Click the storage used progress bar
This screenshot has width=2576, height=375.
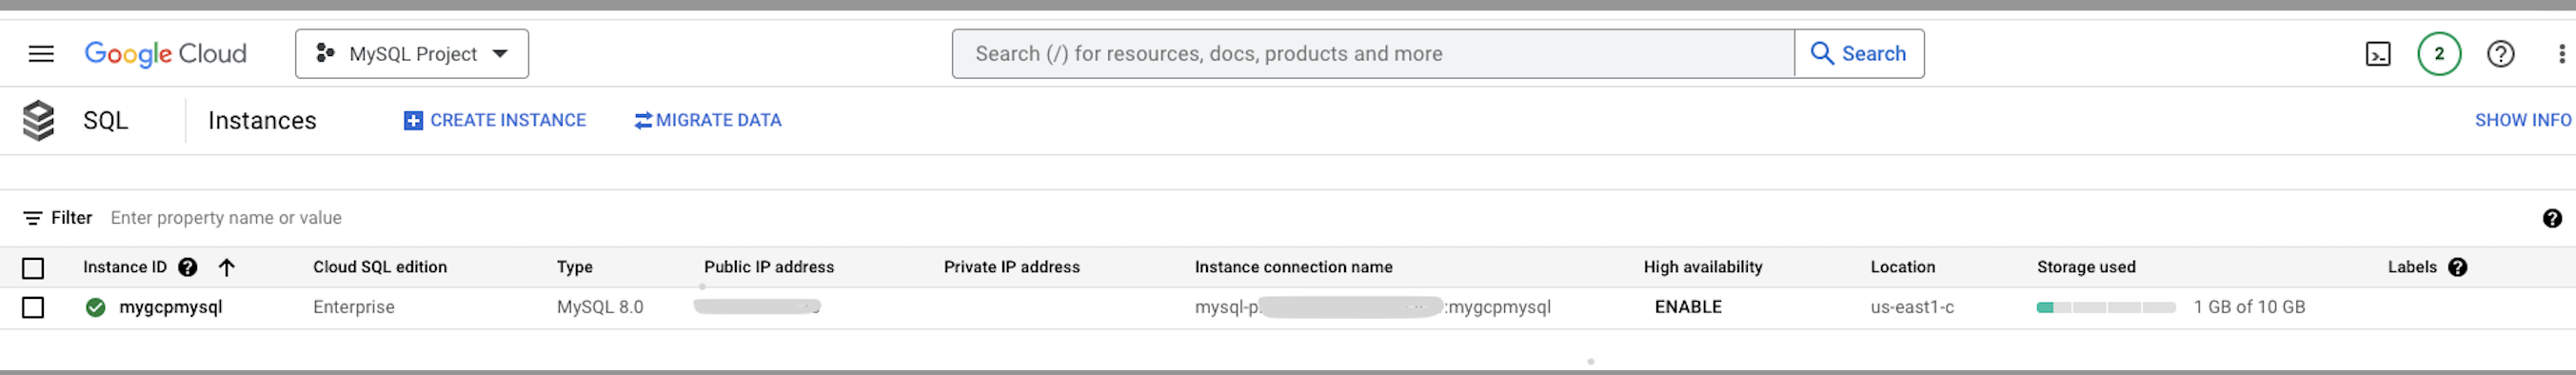2105,307
